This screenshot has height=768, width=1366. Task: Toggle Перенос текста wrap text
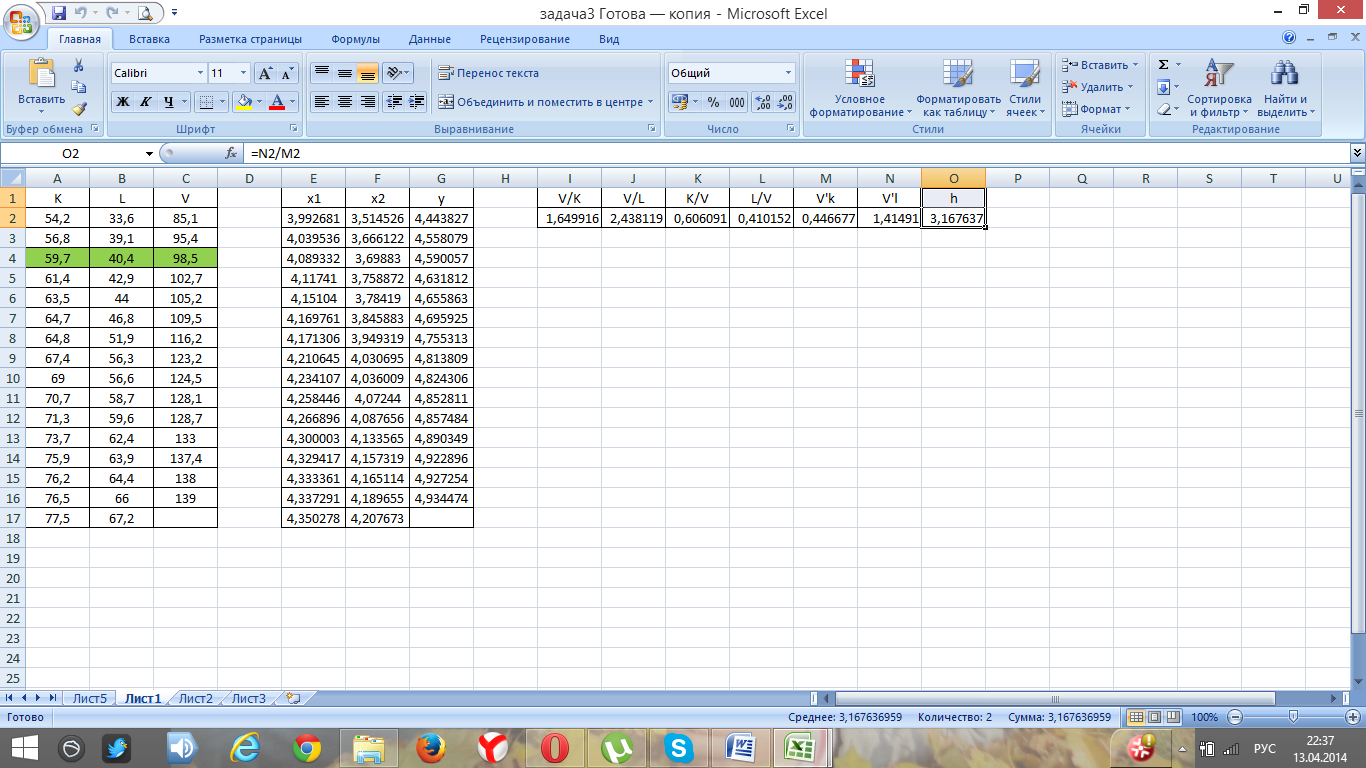click(488, 73)
